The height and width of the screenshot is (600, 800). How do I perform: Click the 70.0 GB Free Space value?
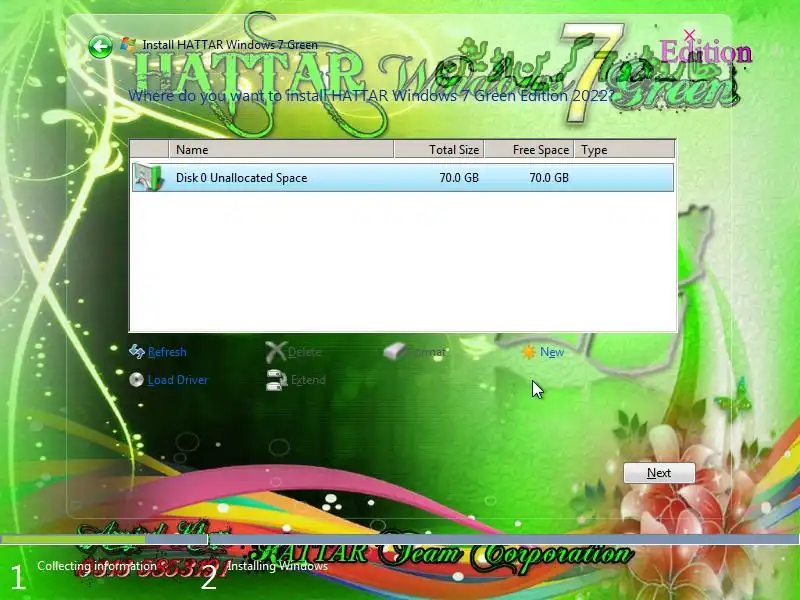point(548,178)
